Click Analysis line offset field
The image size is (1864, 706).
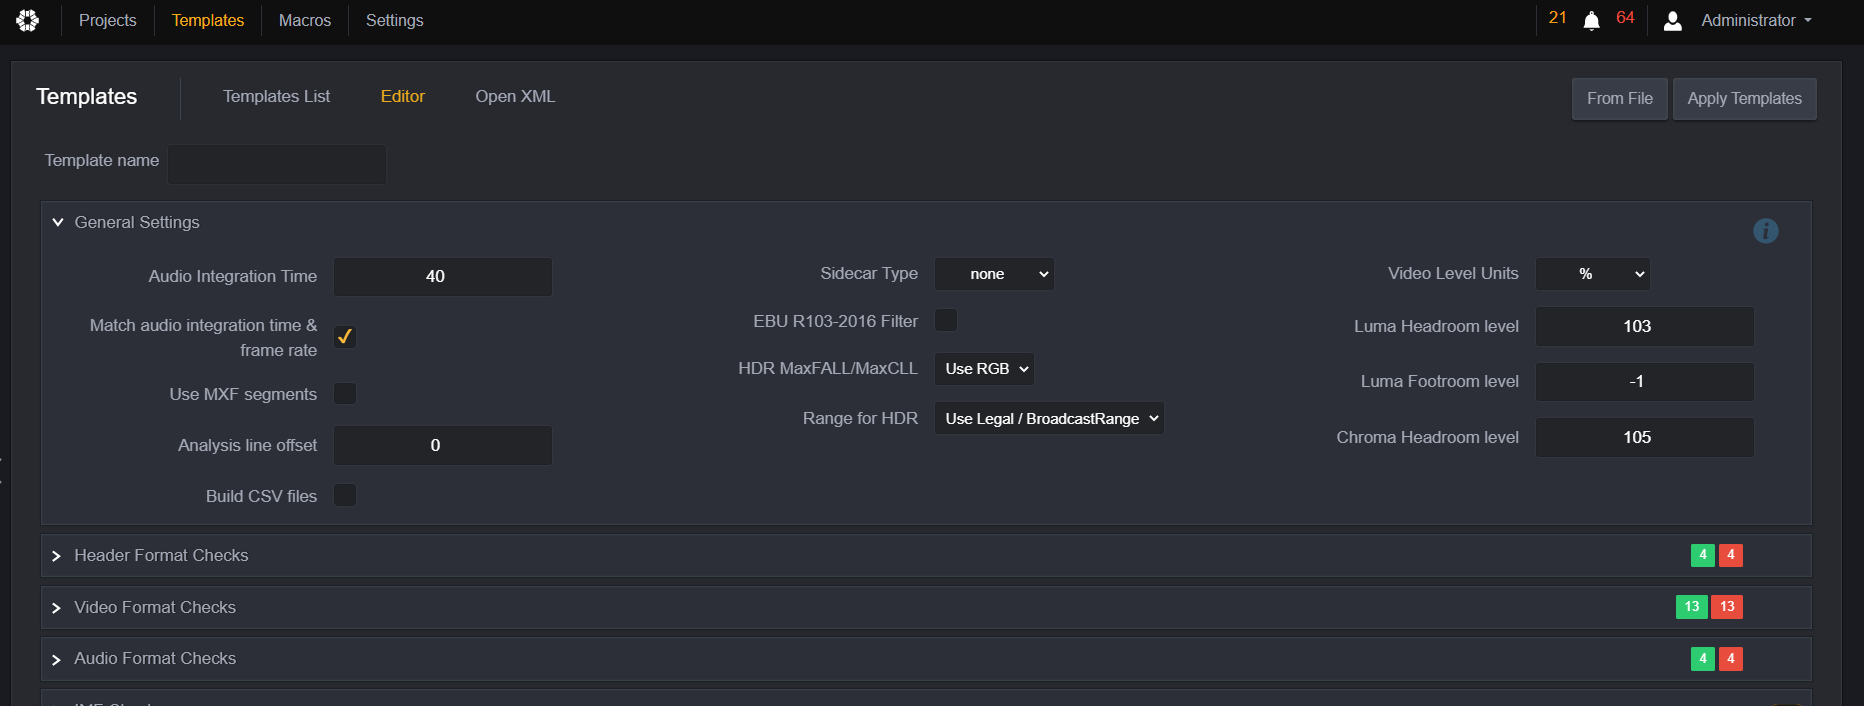point(443,445)
